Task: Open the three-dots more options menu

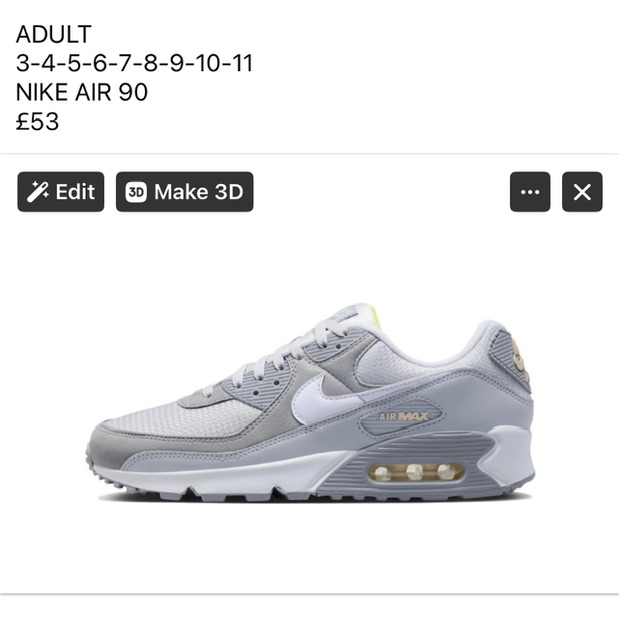Action: (530, 192)
